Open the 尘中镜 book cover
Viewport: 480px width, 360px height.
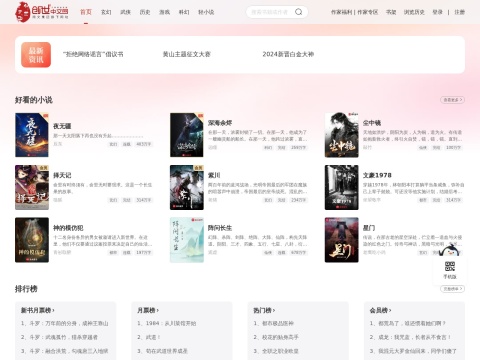pos(342,135)
